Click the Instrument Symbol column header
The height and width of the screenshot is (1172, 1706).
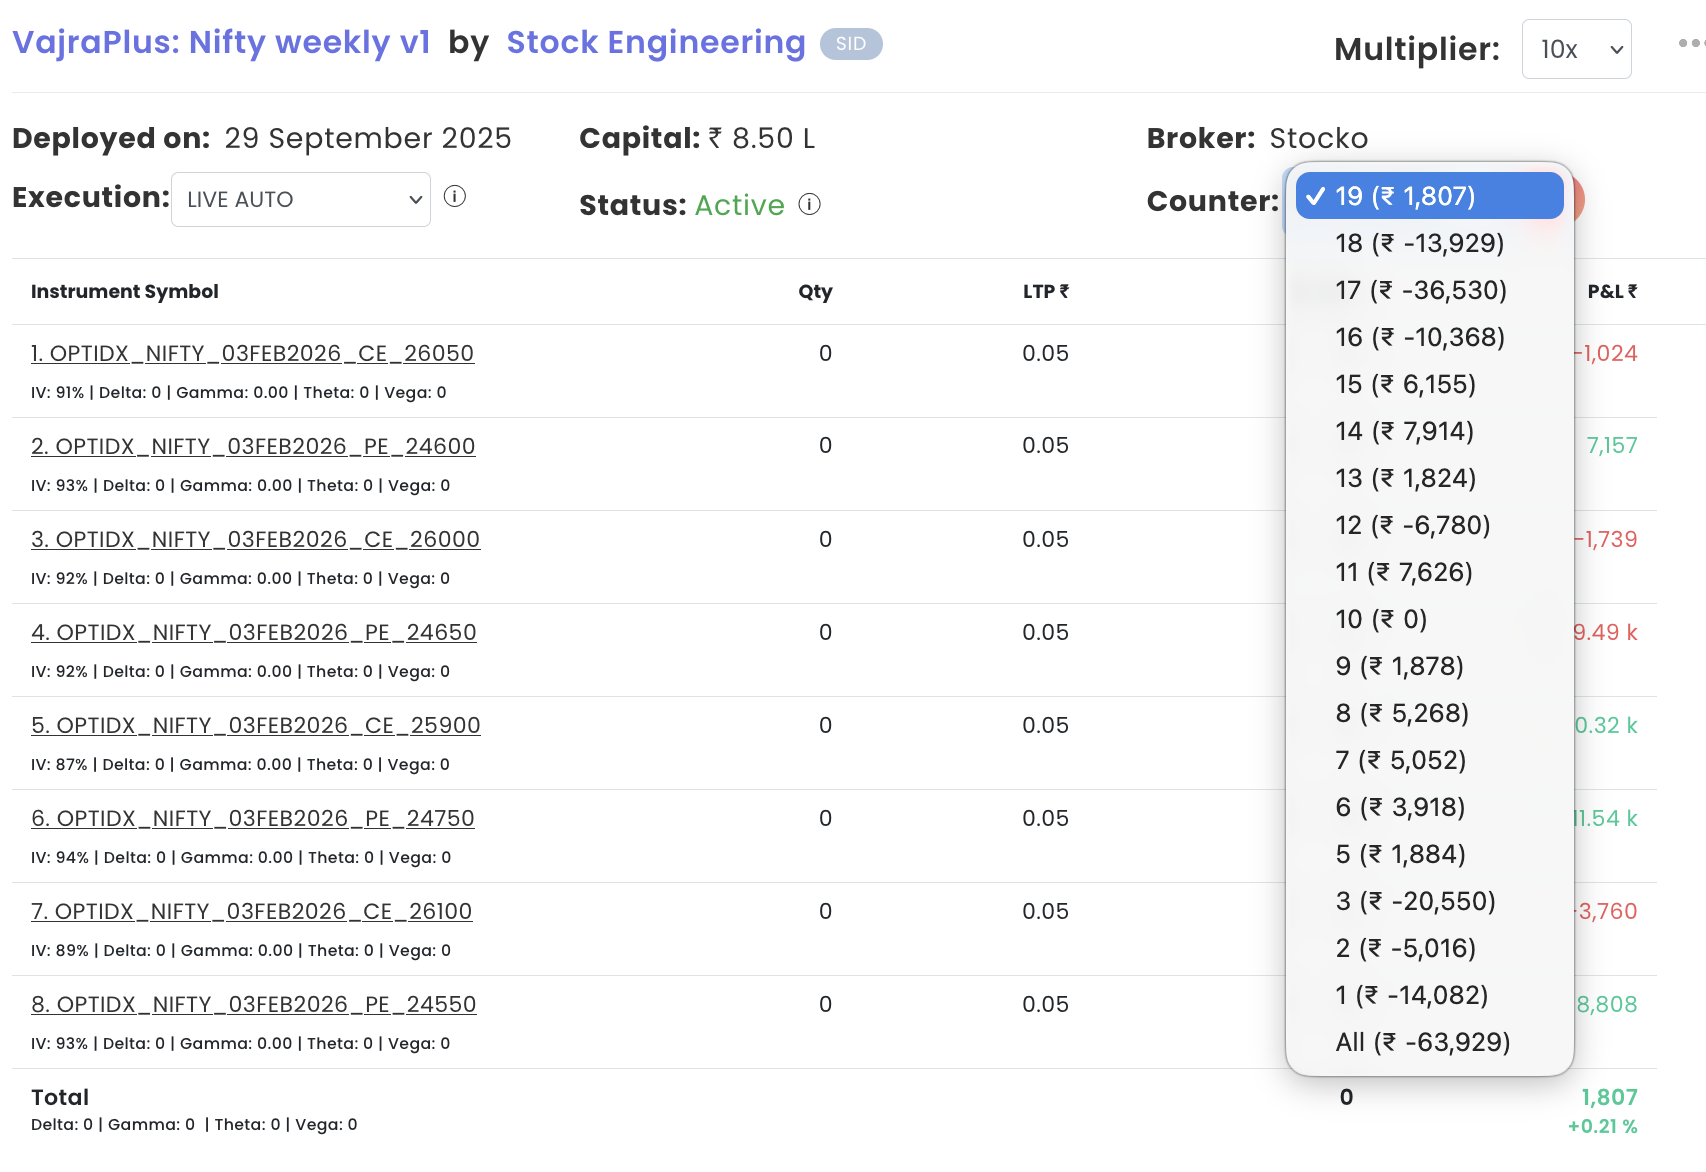(x=125, y=292)
